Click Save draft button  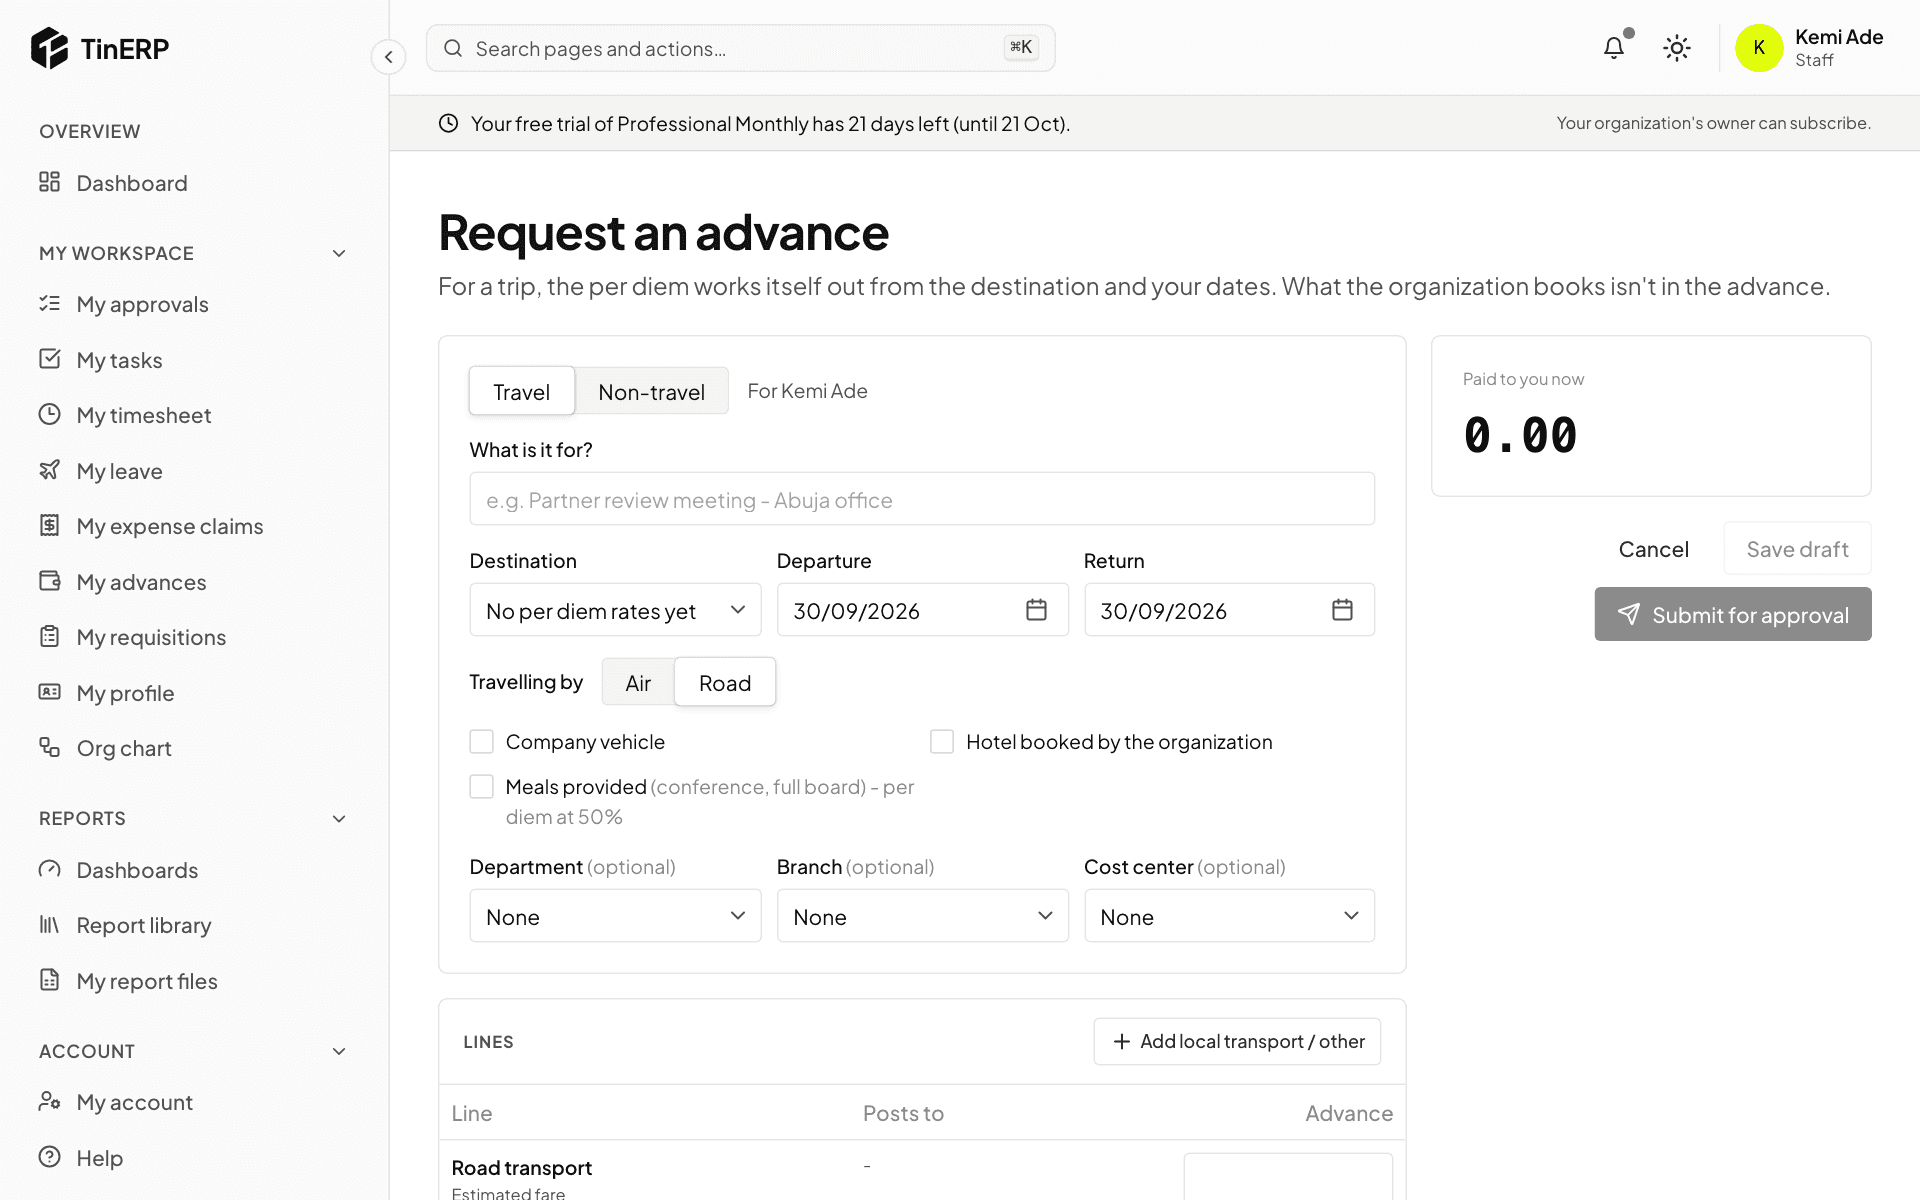(1797, 549)
